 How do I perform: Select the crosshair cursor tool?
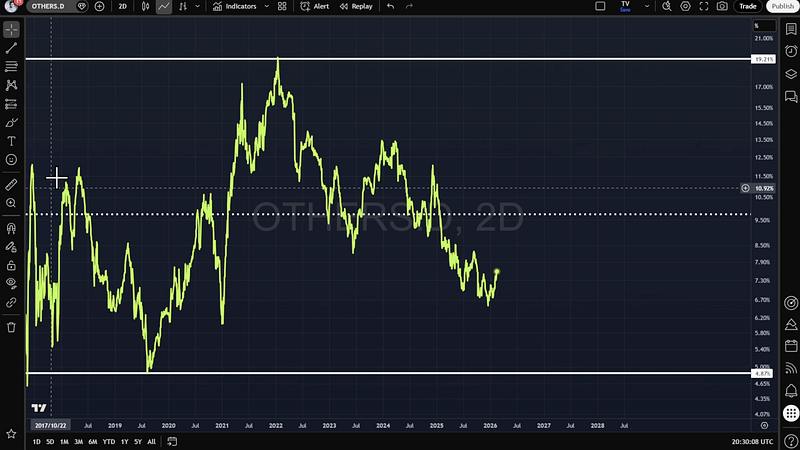point(11,30)
